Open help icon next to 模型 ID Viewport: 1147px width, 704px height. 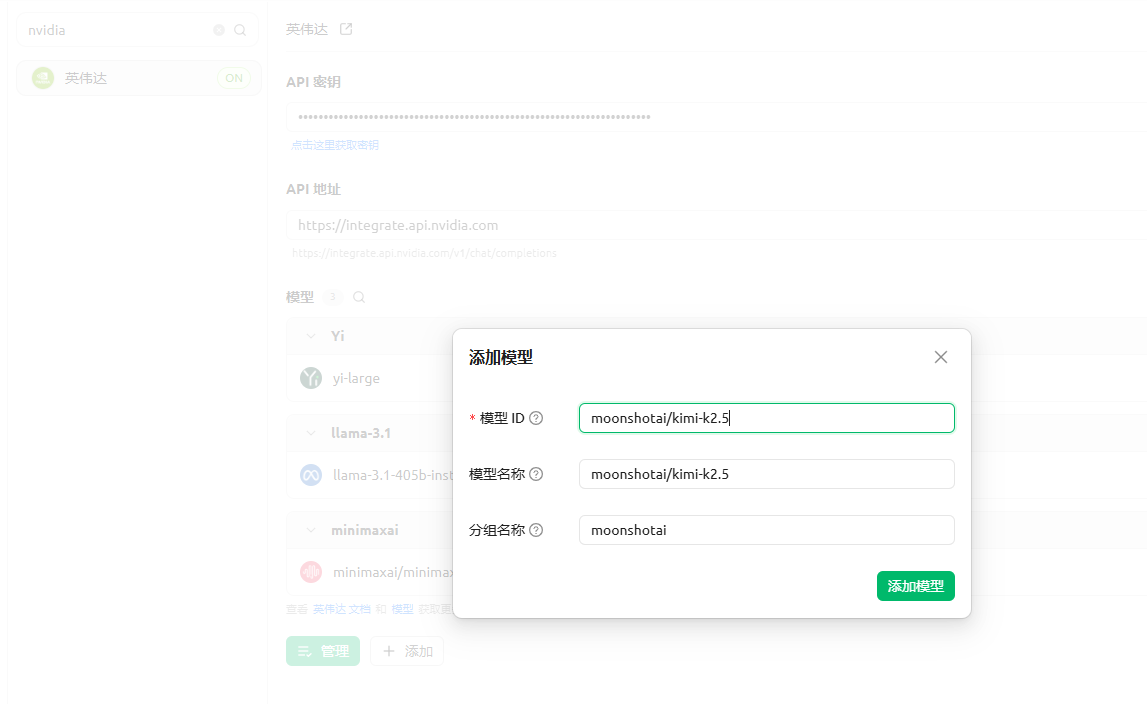coord(536,418)
